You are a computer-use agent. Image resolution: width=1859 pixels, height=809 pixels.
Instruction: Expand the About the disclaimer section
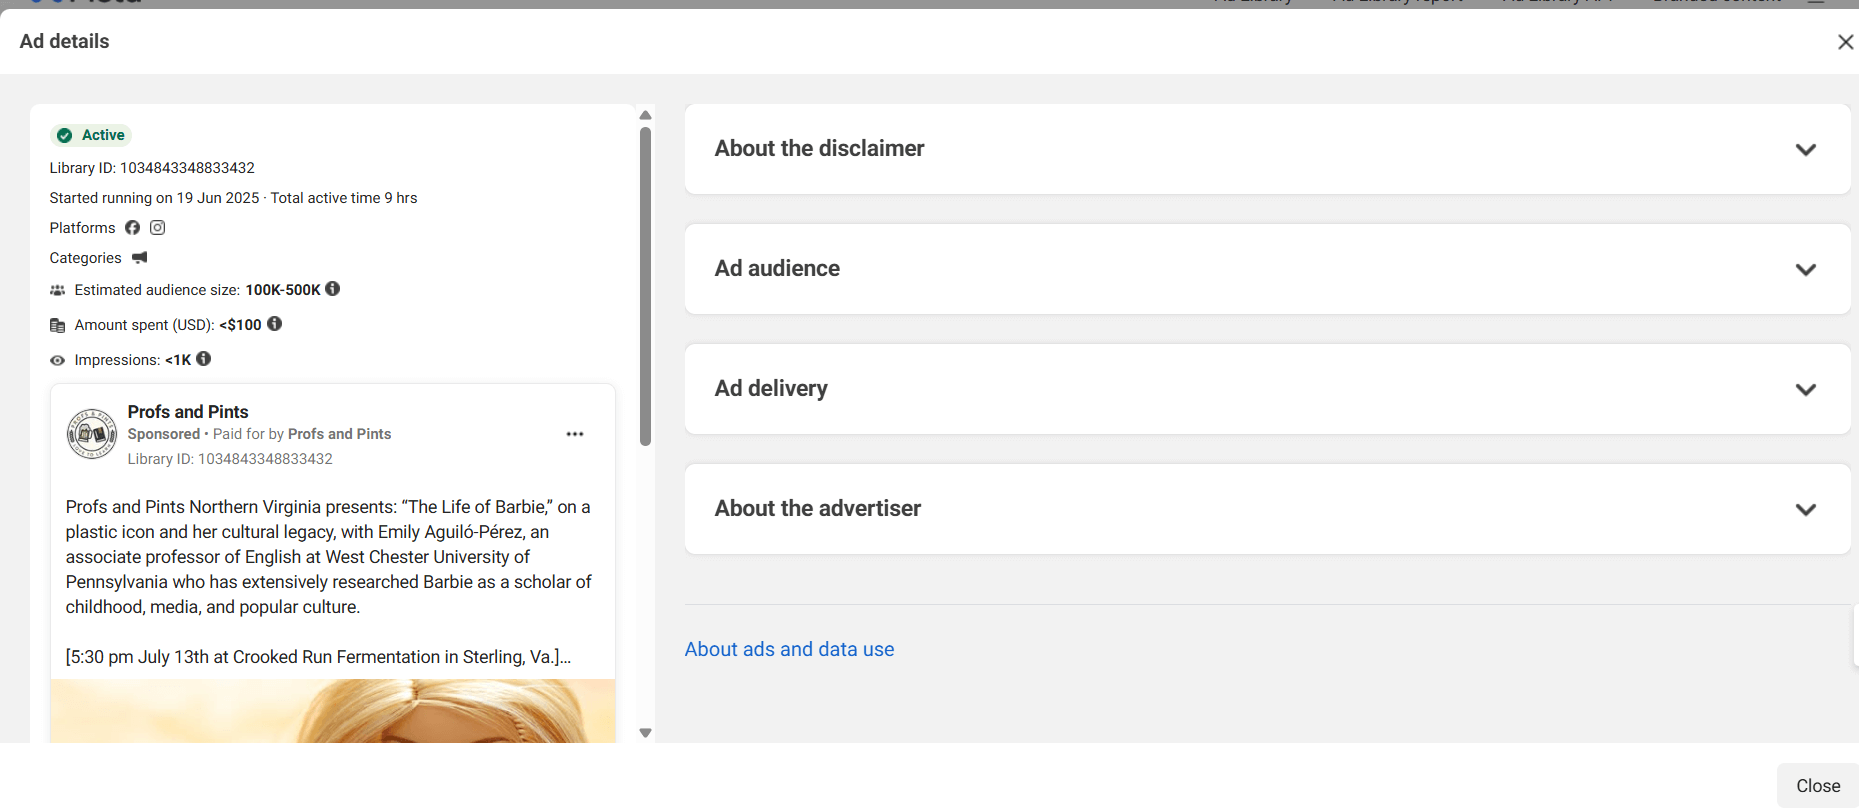click(1267, 149)
